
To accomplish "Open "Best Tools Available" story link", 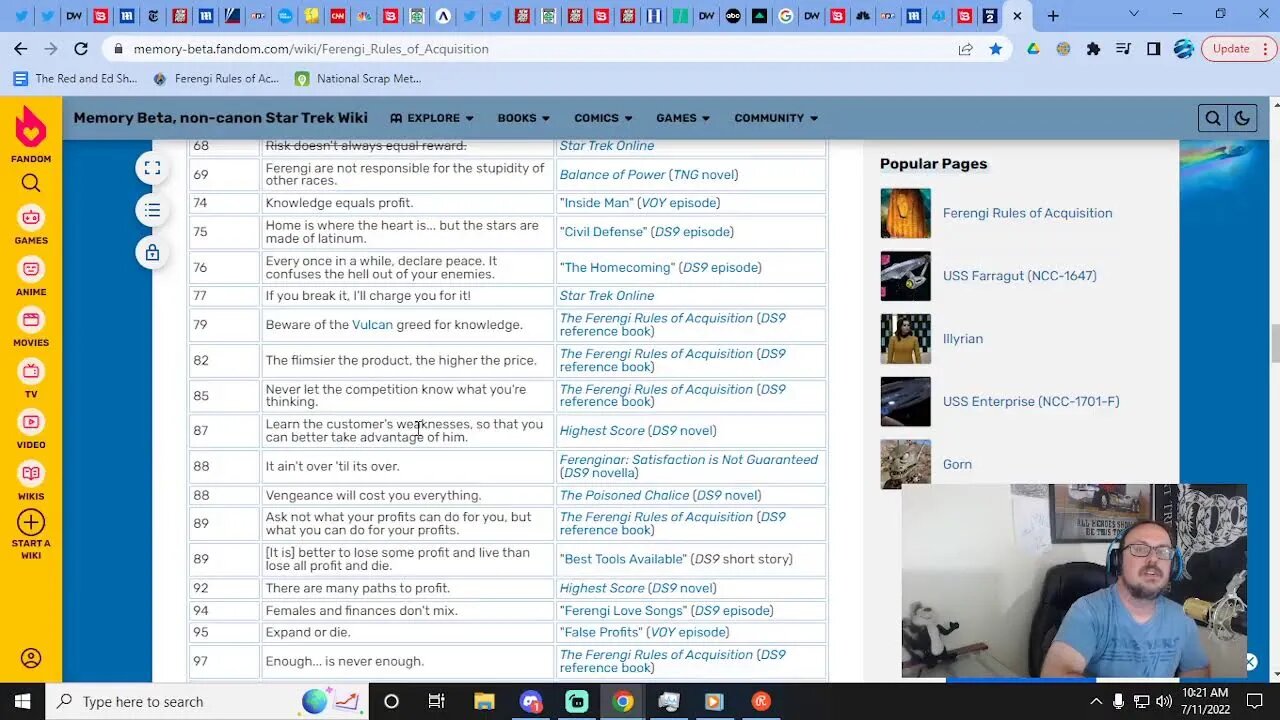I will point(623,559).
